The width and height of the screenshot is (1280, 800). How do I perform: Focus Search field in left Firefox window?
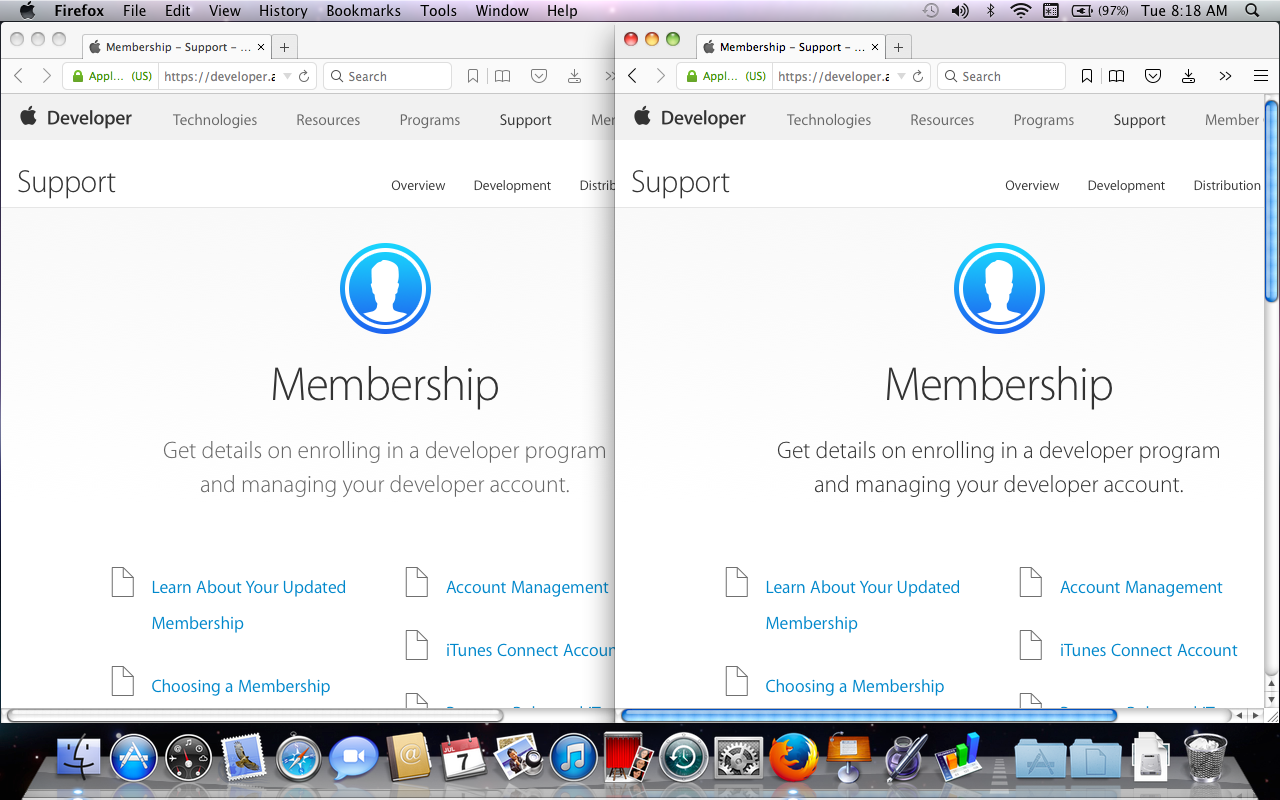click(x=387, y=76)
